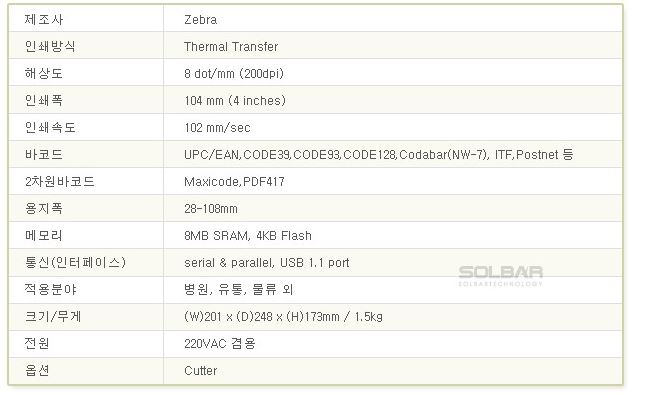This screenshot has width=649, height=395.
Task: Click serial & parallel, USB 1.1 port text
Action: point(267,263)
